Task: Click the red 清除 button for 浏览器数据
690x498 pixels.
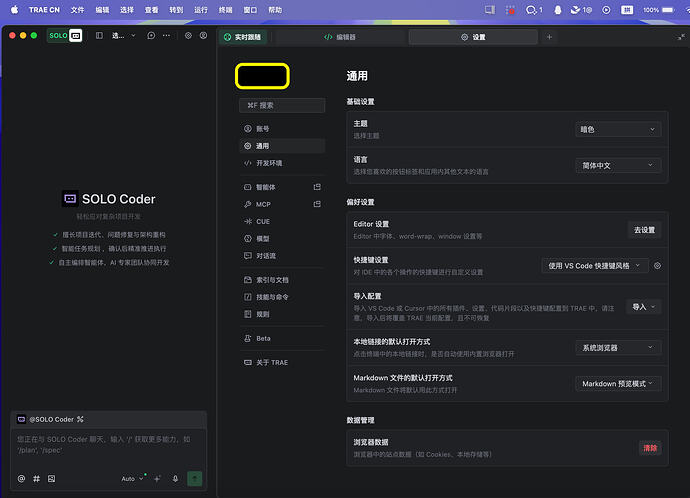Action: [650, 448]
